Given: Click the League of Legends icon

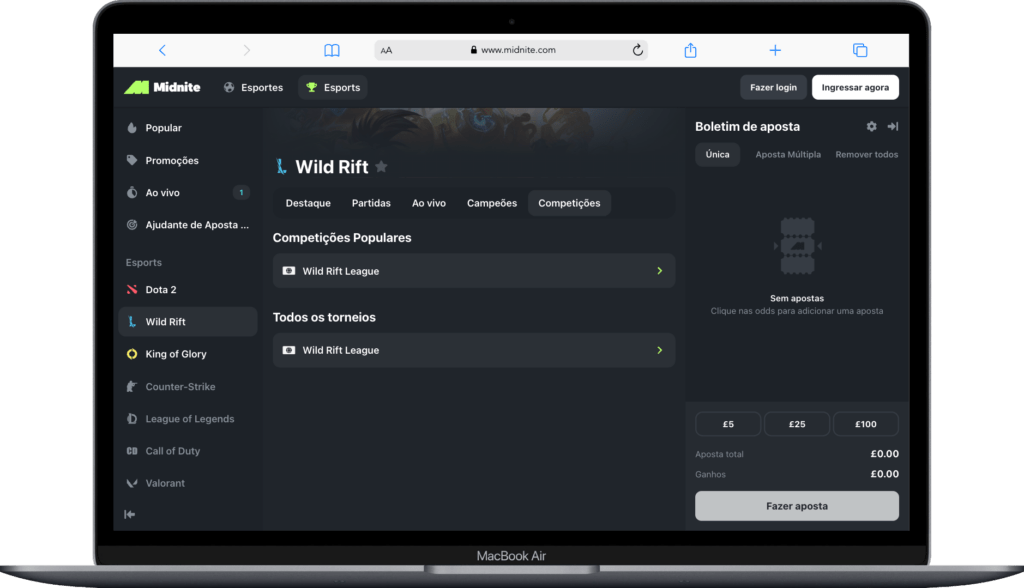Looking at the screenshot, I should click(132, 419).
